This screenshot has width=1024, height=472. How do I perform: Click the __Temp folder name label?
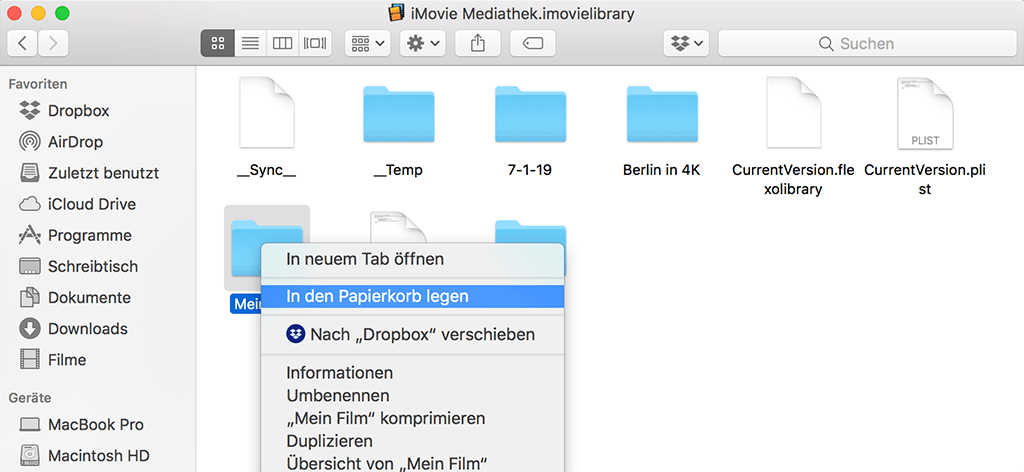coord(398,171)
